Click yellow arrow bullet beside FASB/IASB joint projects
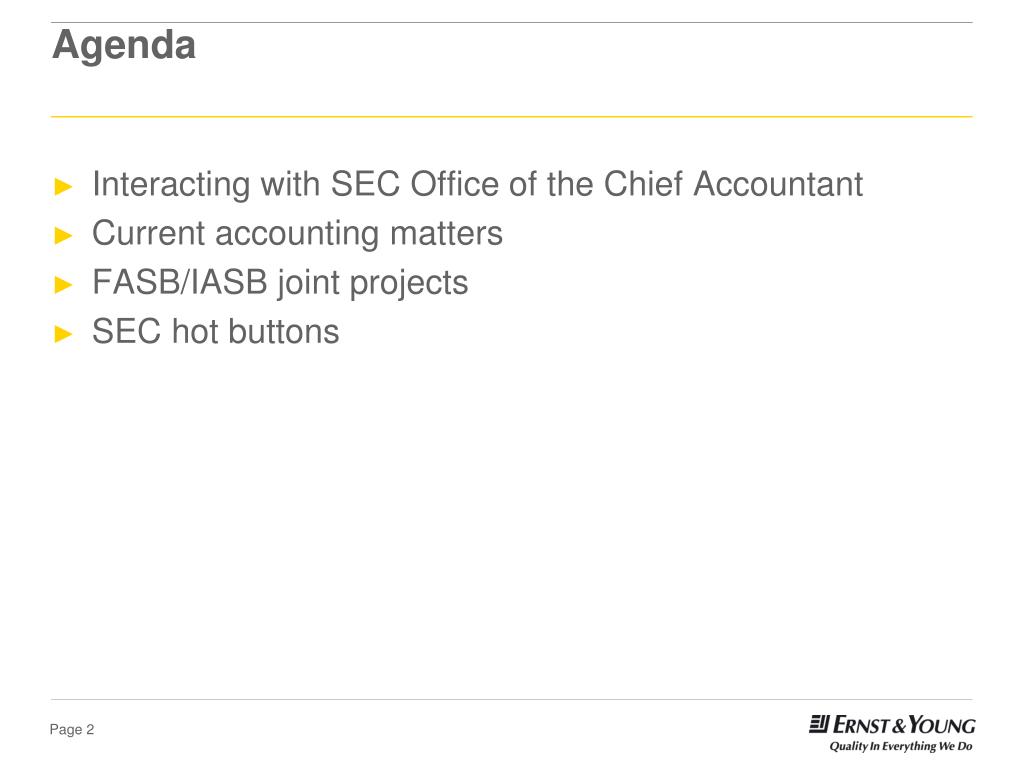Viewport: 1024px width, 768px height. pos(63,285)
